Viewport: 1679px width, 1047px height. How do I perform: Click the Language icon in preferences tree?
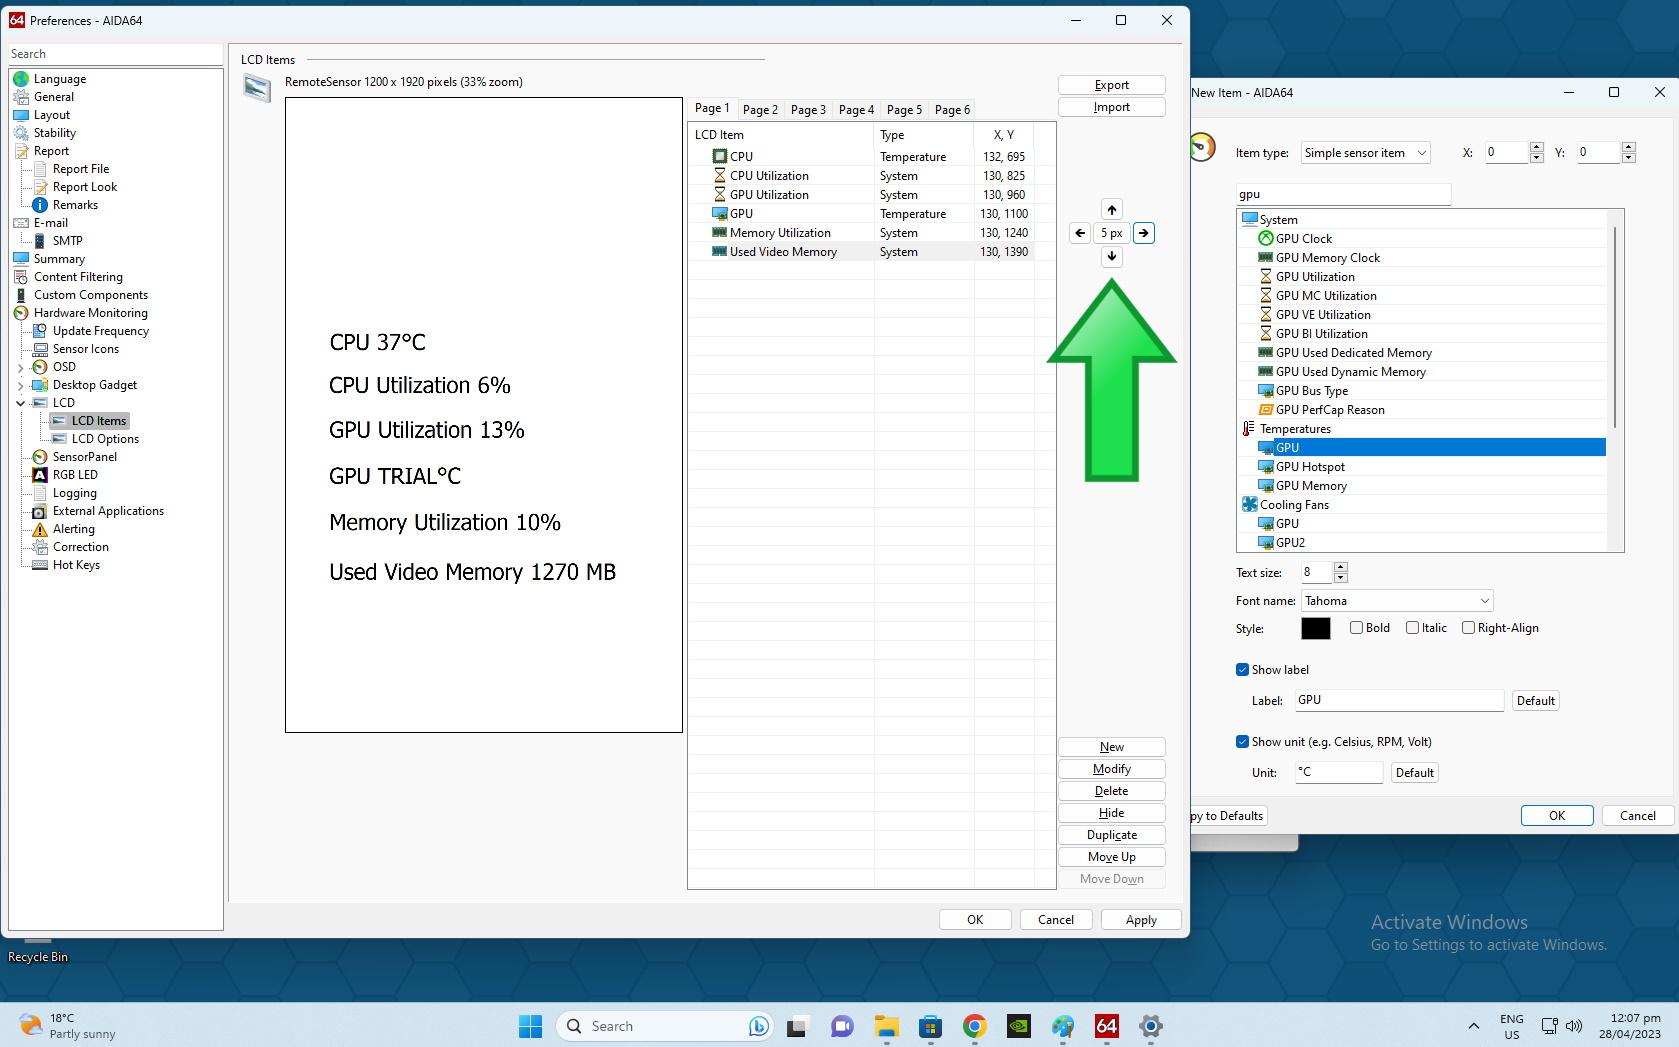coord(21,79)
